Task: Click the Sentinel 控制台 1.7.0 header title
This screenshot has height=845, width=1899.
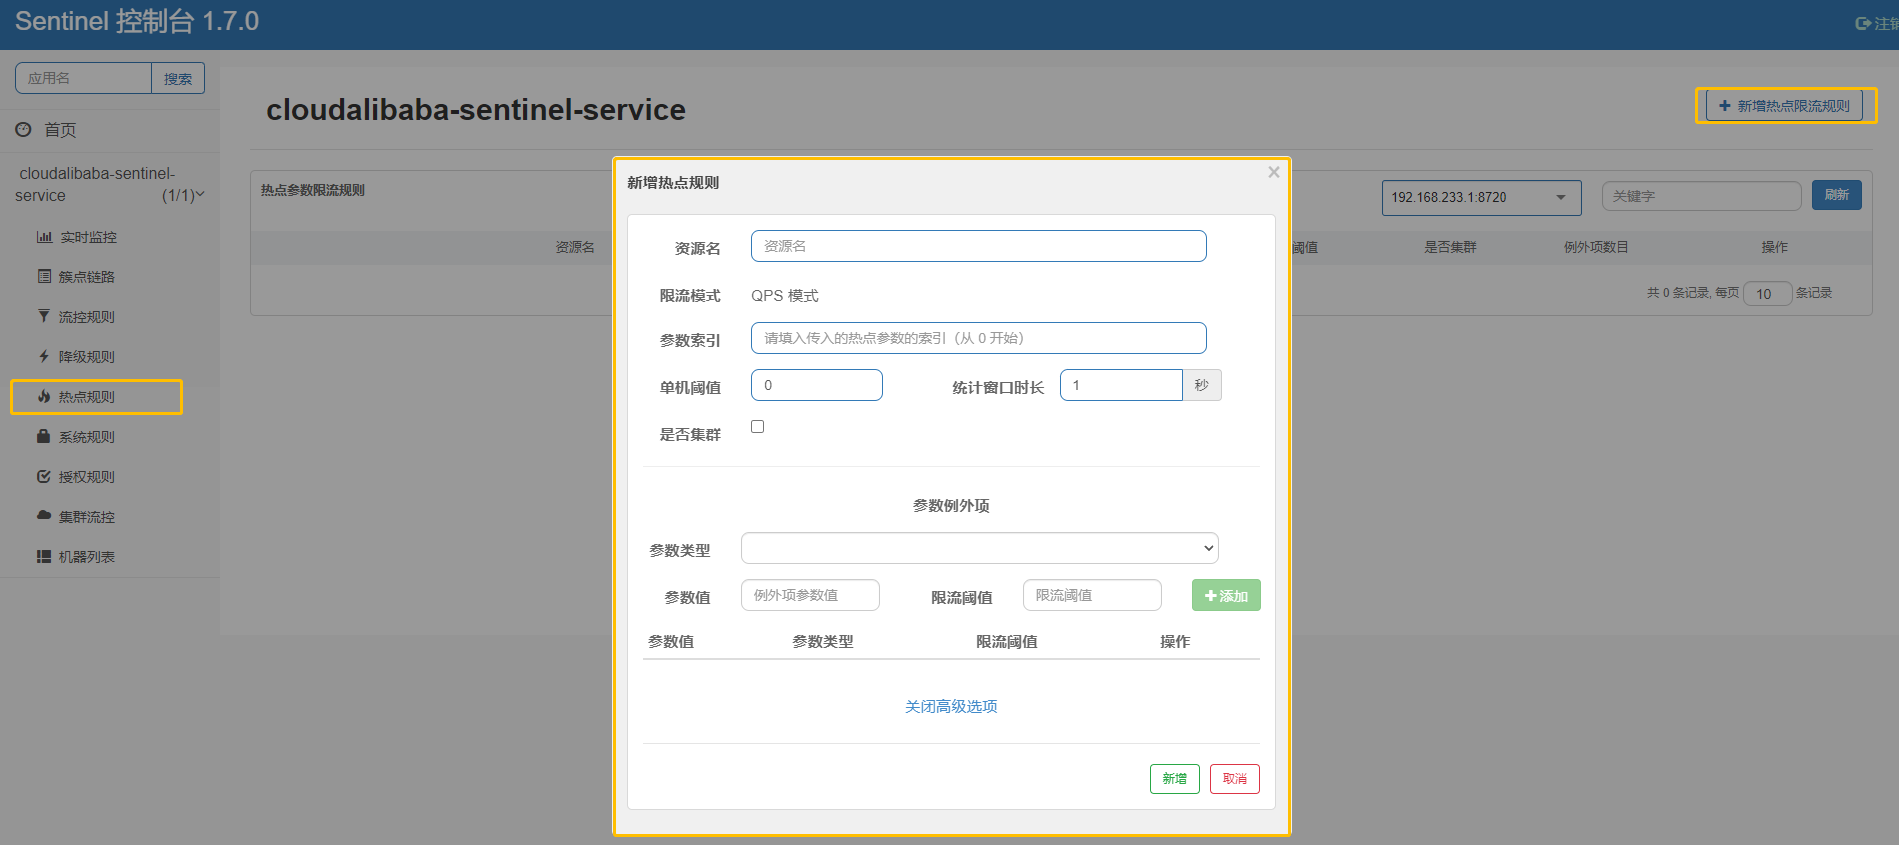Action: point(137,21)
